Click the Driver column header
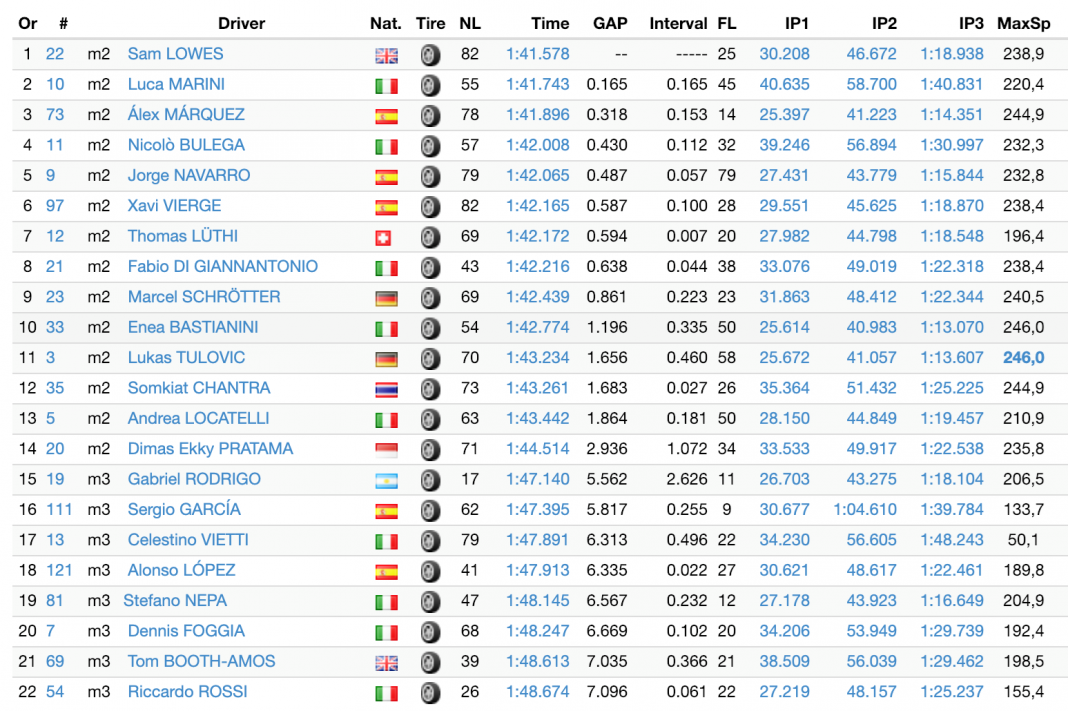 (243, 23)
